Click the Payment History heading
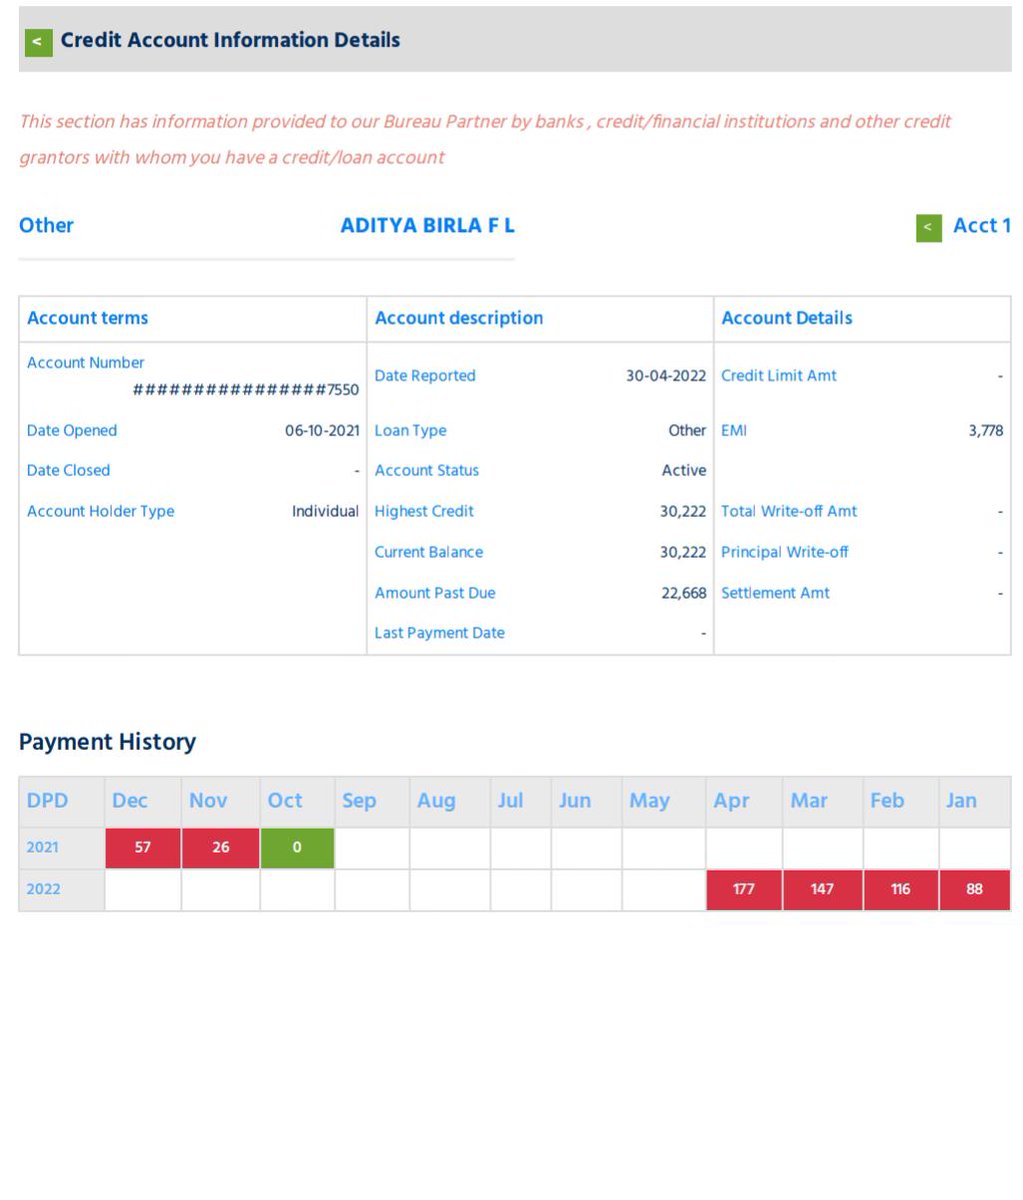 point(107,742)
